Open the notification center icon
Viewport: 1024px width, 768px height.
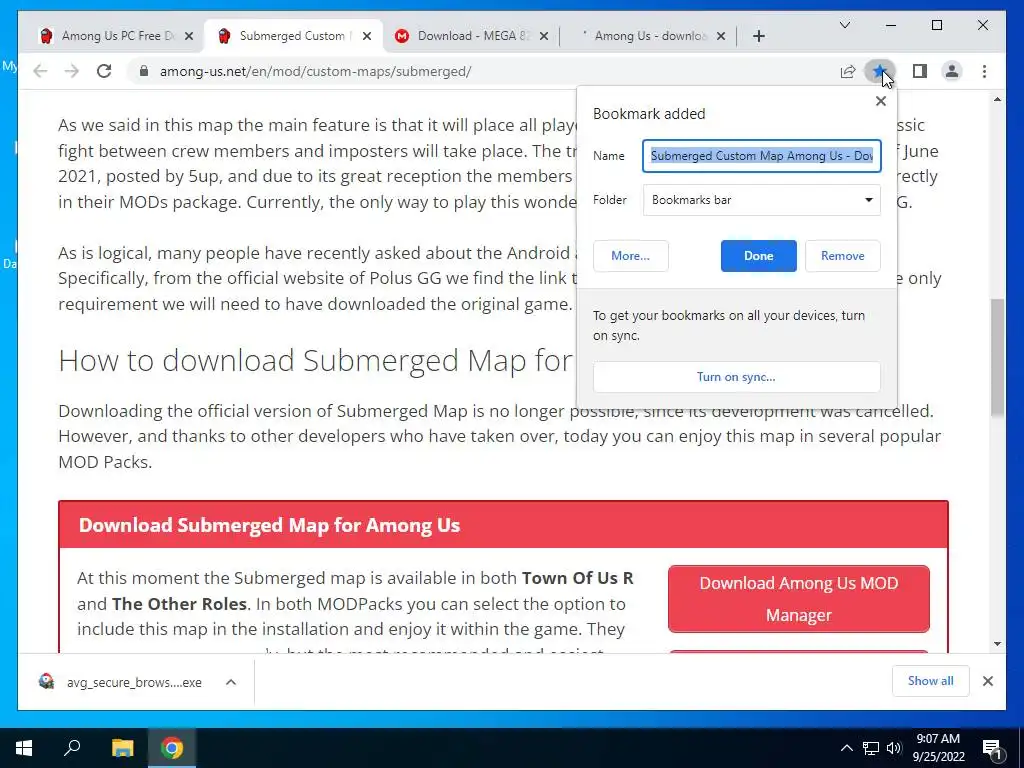(x=992, y=748)
